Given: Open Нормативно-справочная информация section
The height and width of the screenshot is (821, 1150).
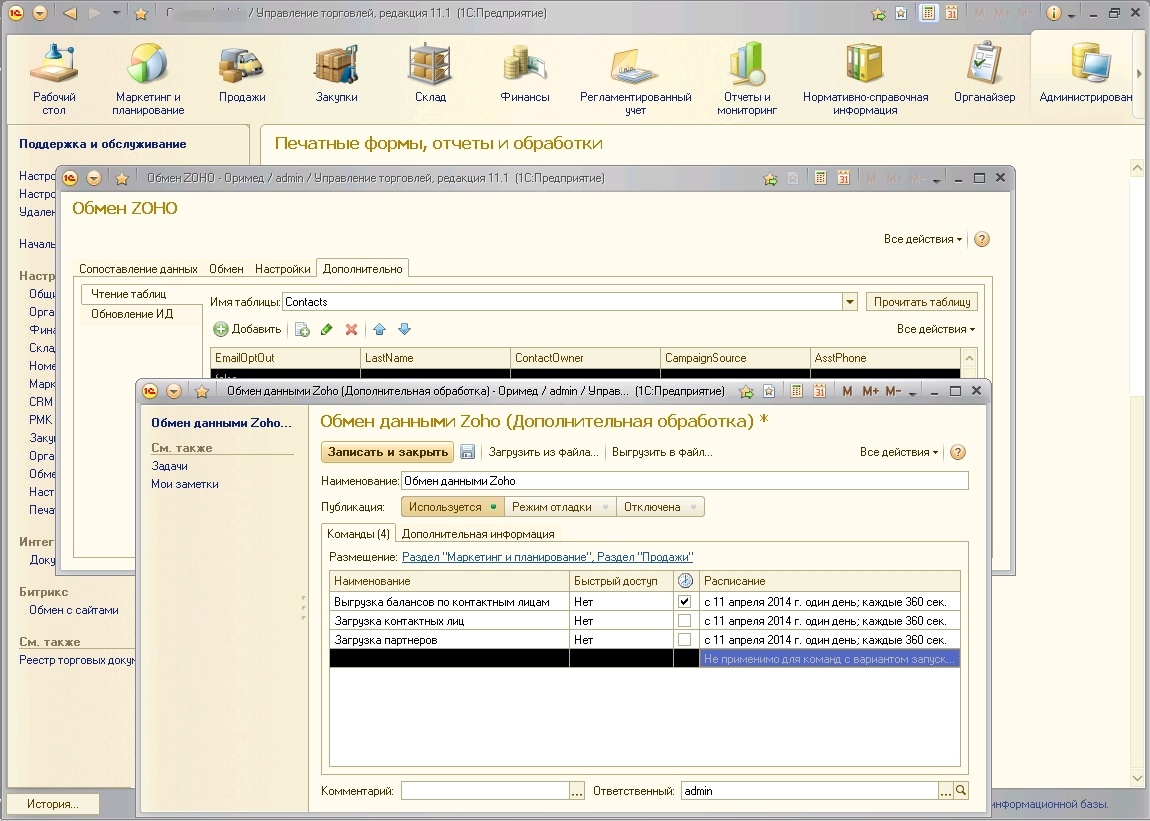Looking at the screenshot, I should pyautogui.click(x=865, y=79).
